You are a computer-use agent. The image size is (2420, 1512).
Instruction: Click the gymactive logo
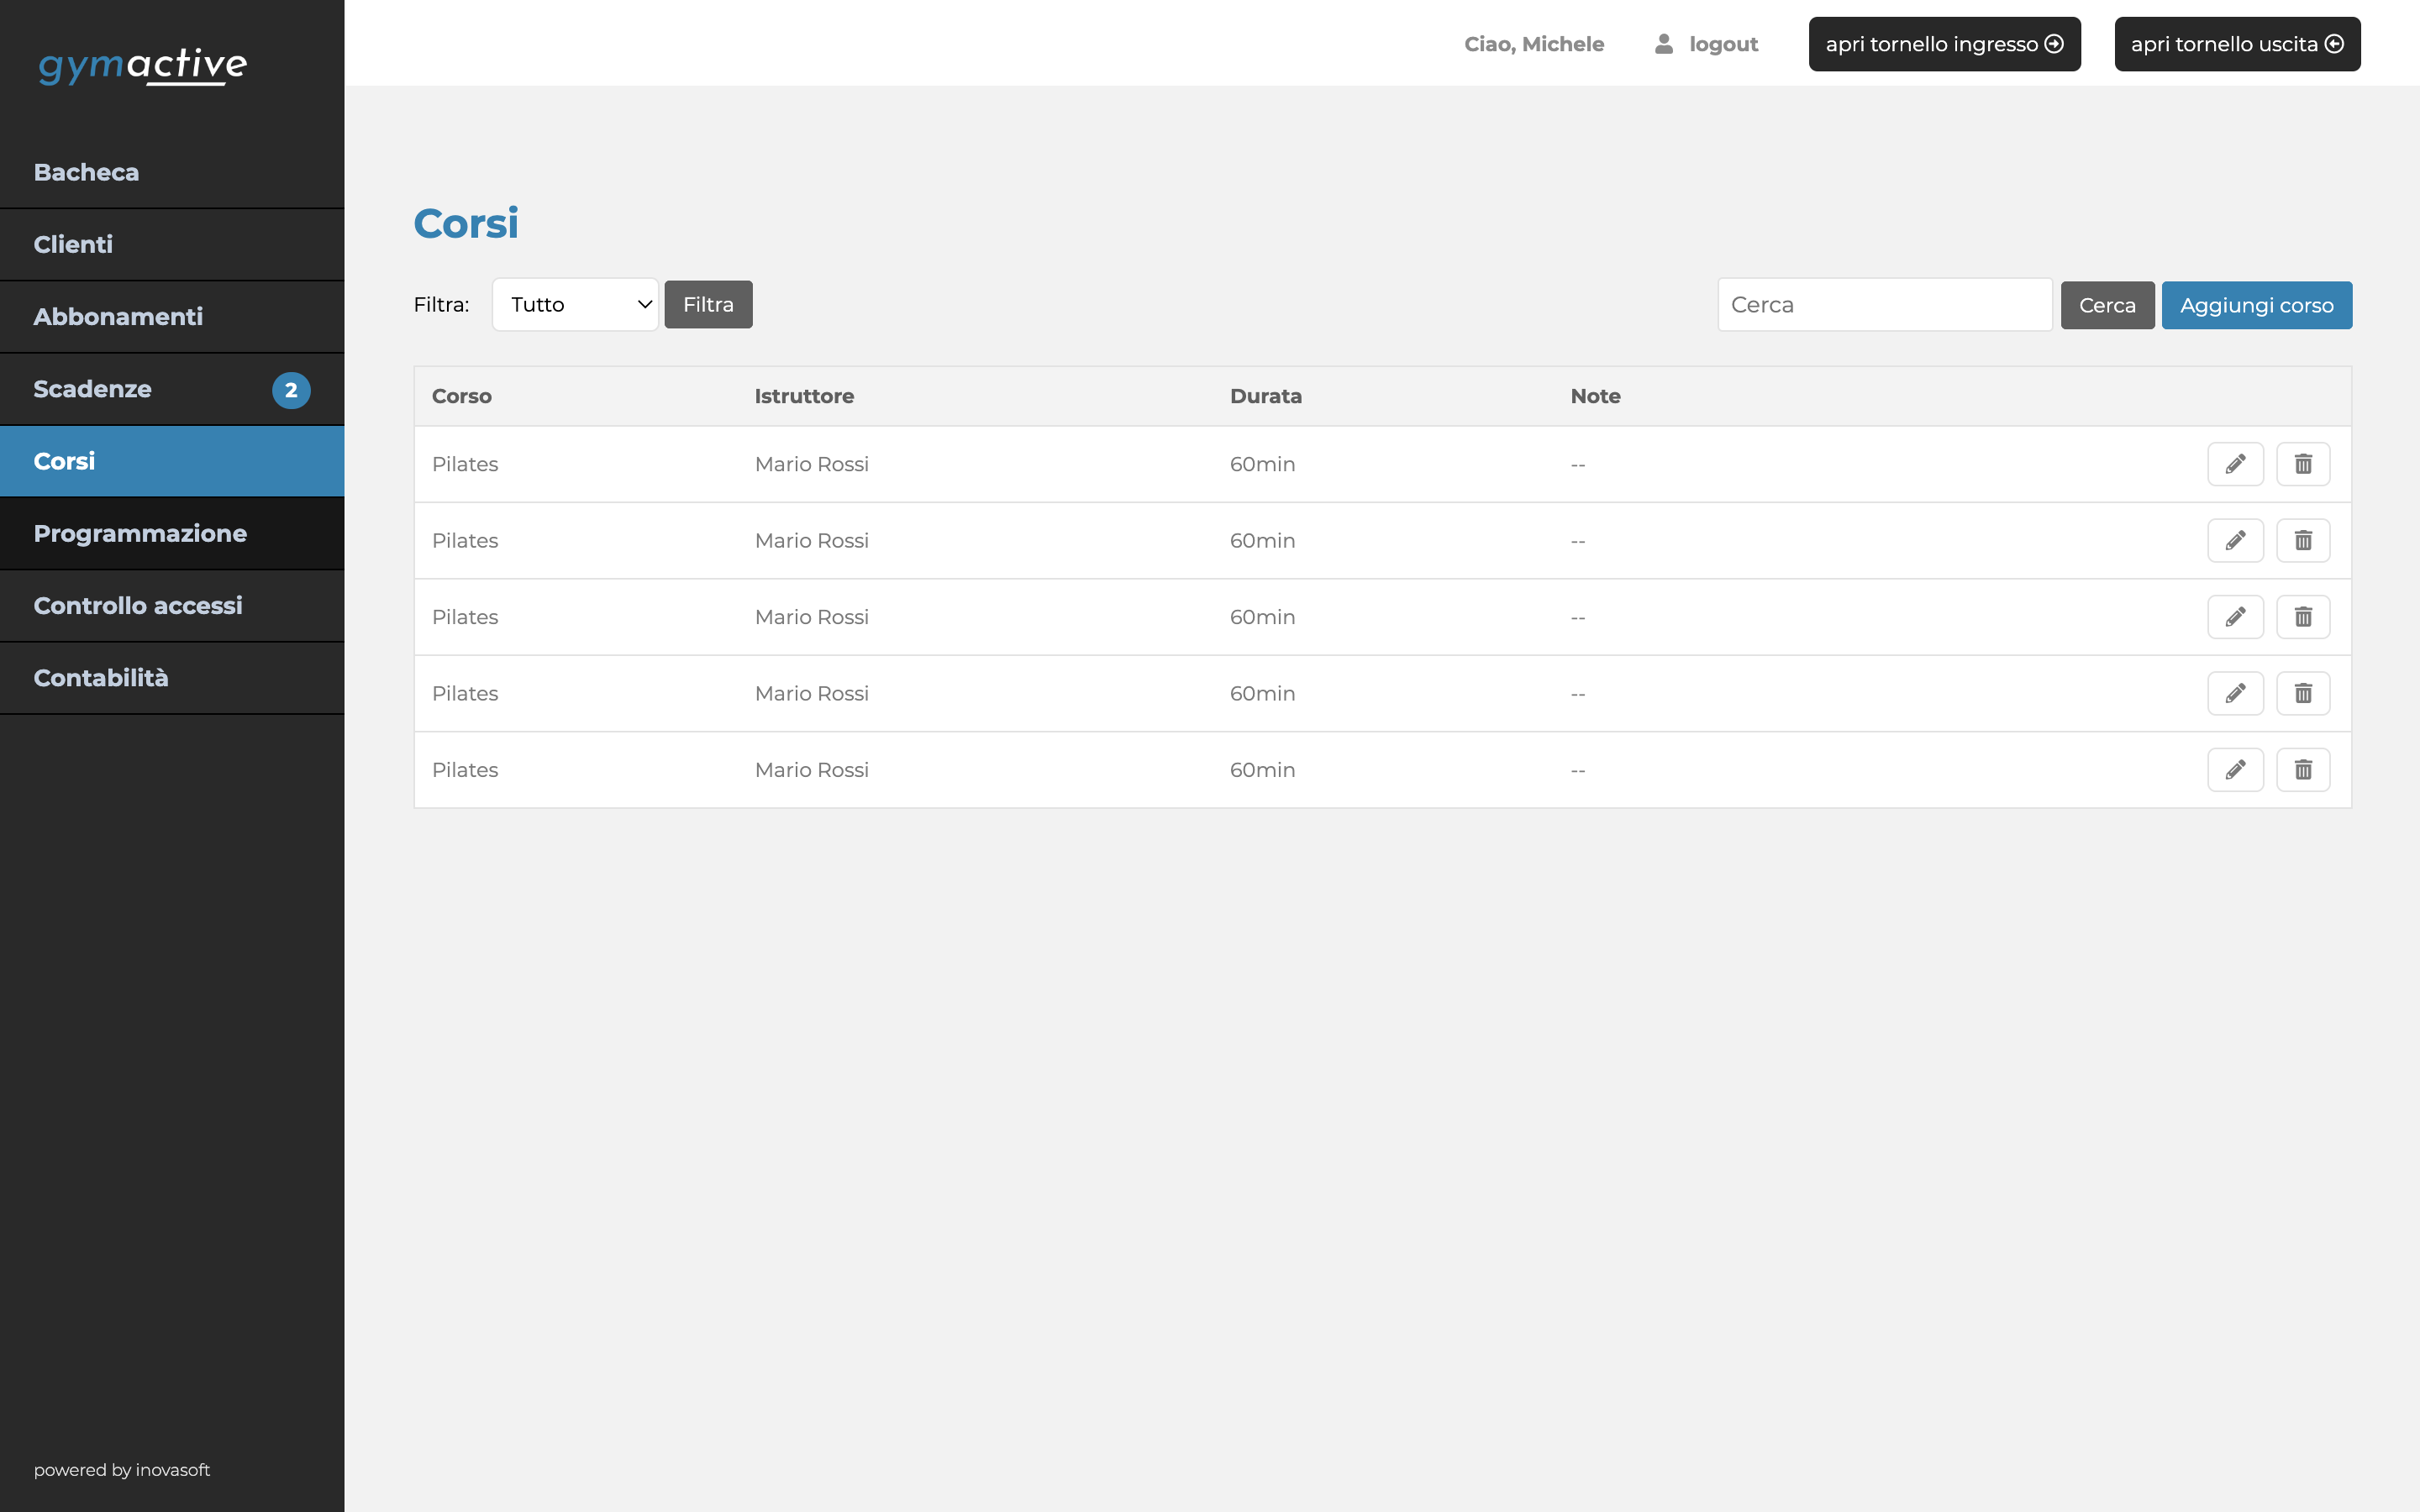point(143,66)
